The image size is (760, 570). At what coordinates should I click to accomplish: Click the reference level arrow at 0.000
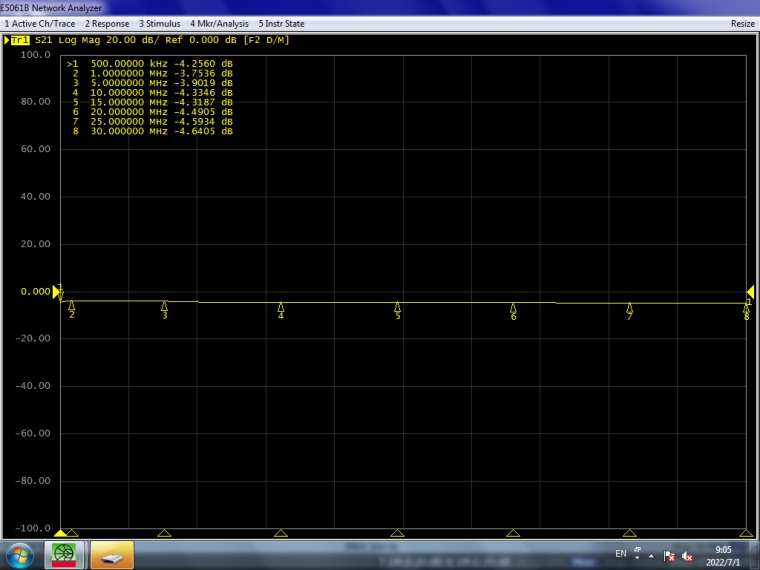56,292
